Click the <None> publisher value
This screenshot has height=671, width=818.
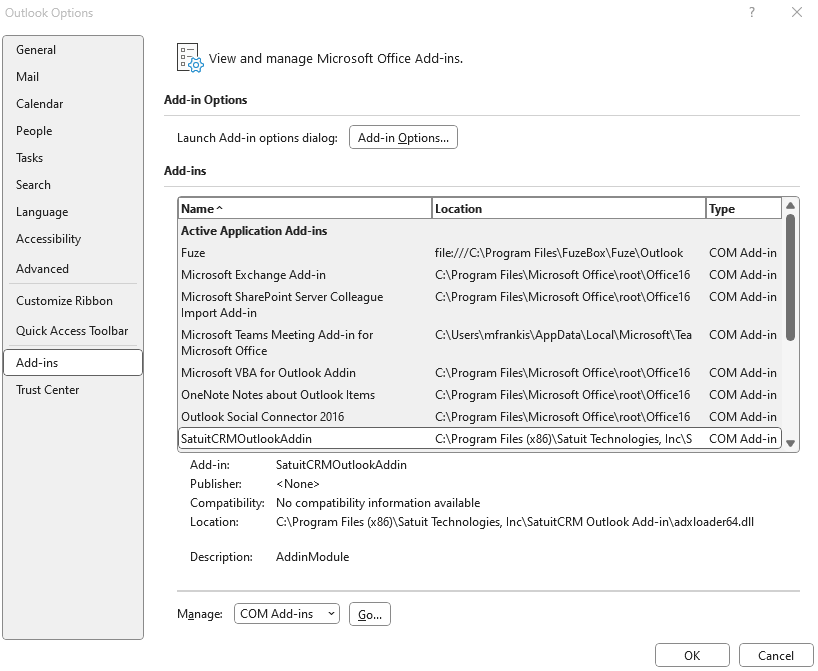click(x=297, y=484)
